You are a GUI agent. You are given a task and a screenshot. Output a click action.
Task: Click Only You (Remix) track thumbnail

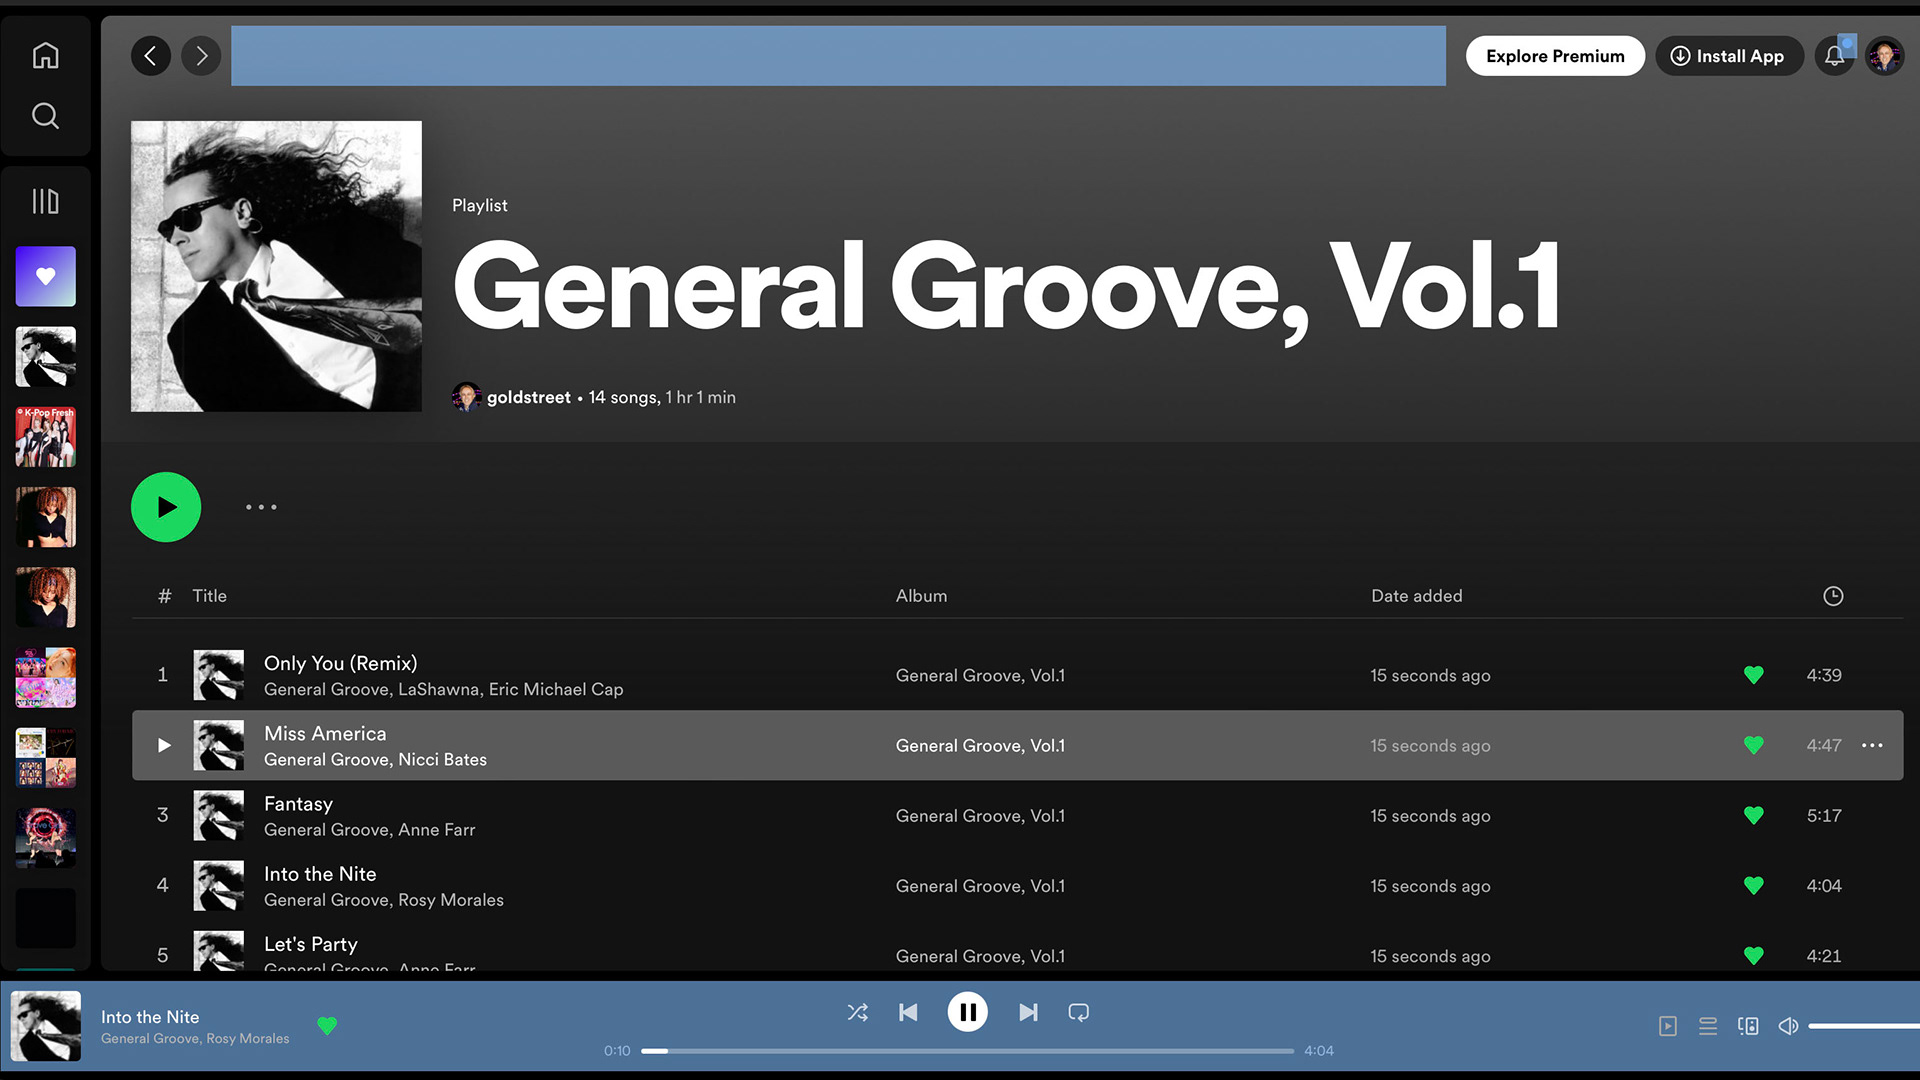(218, 675)
